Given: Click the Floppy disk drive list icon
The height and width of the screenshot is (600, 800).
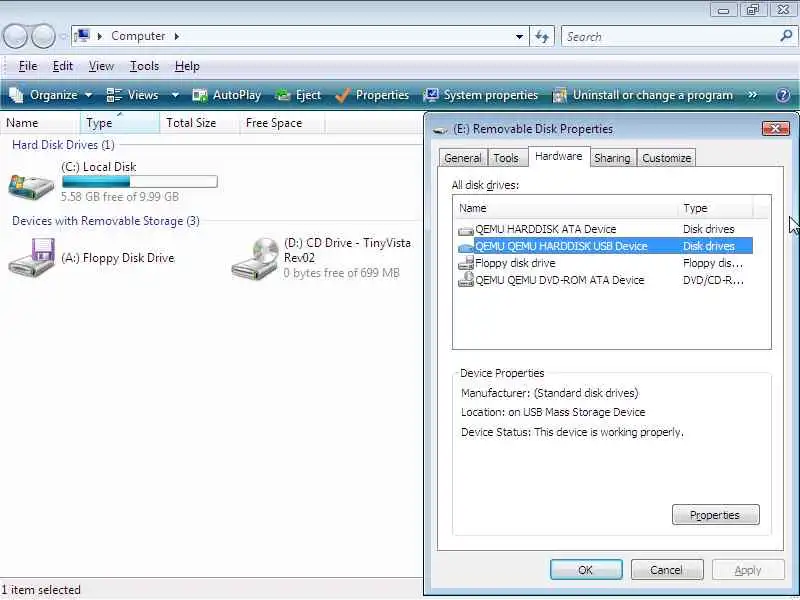Looking at the screenshot, I should (466, 263).
